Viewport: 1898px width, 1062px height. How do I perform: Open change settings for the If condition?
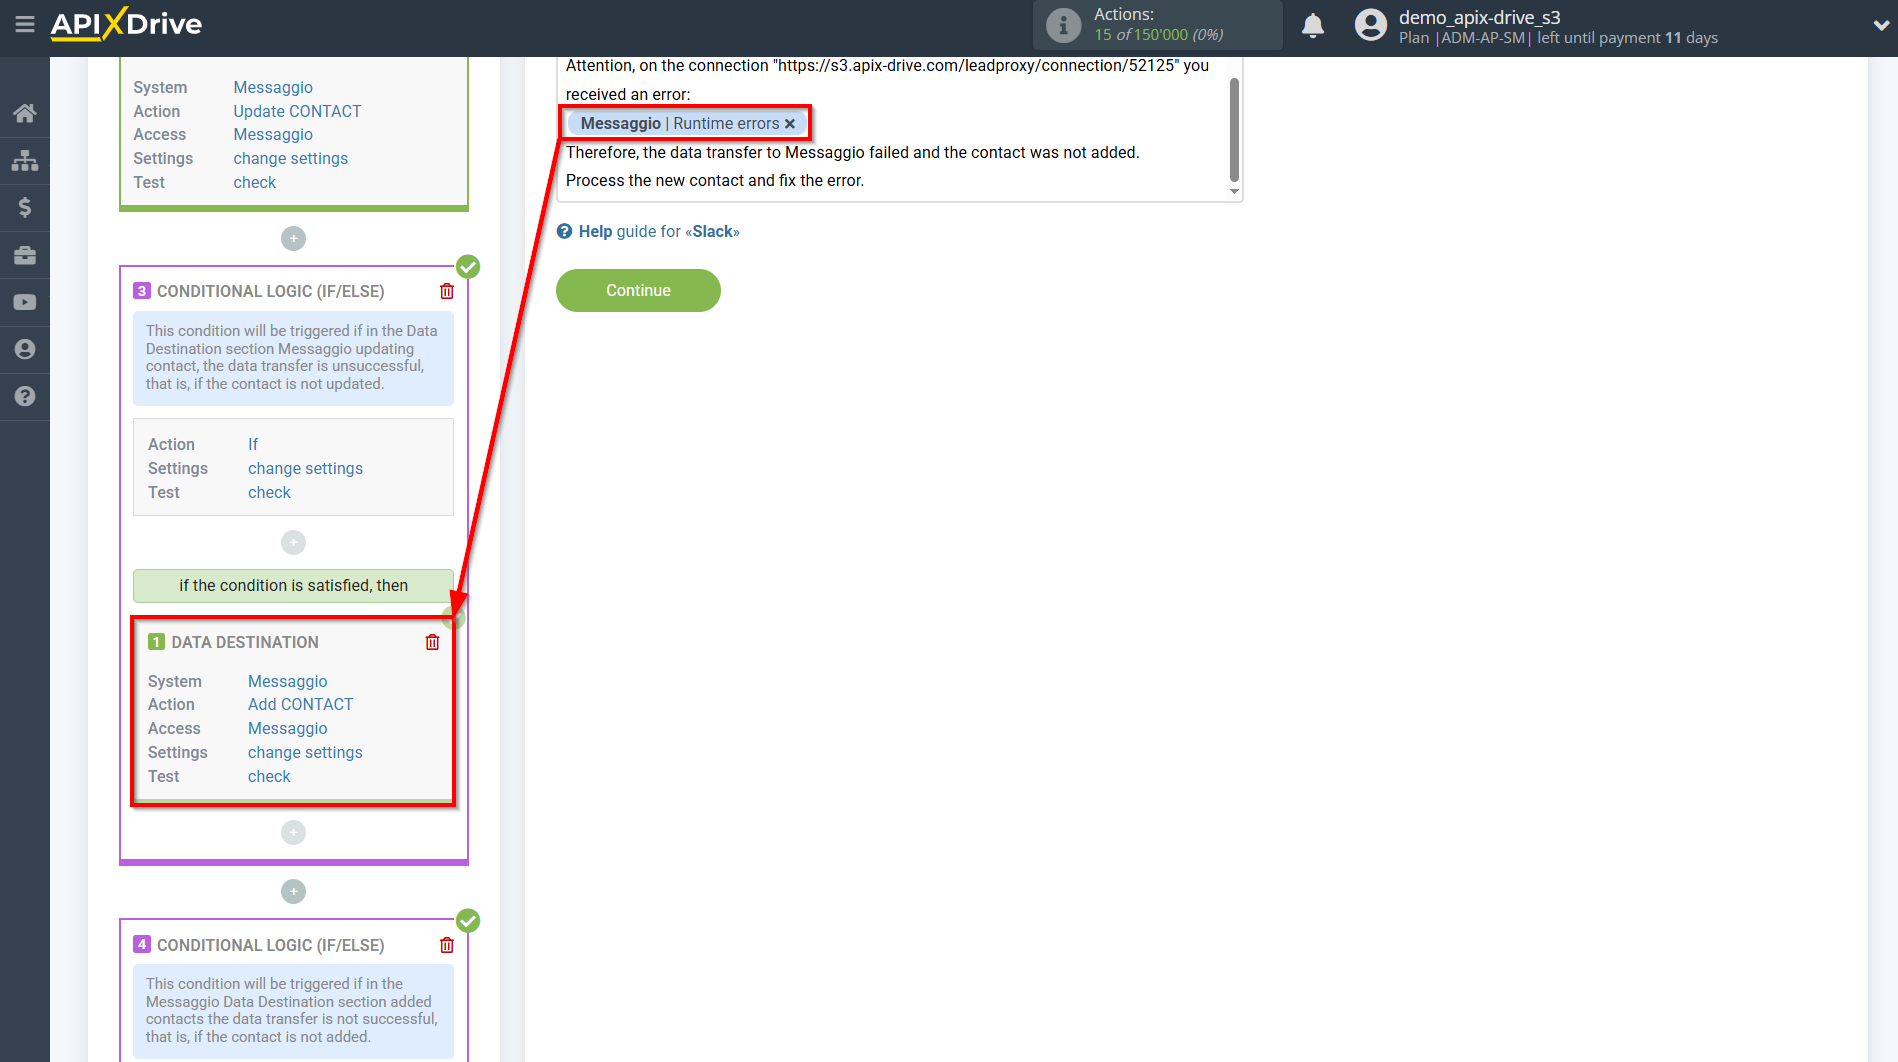point(305,468)
